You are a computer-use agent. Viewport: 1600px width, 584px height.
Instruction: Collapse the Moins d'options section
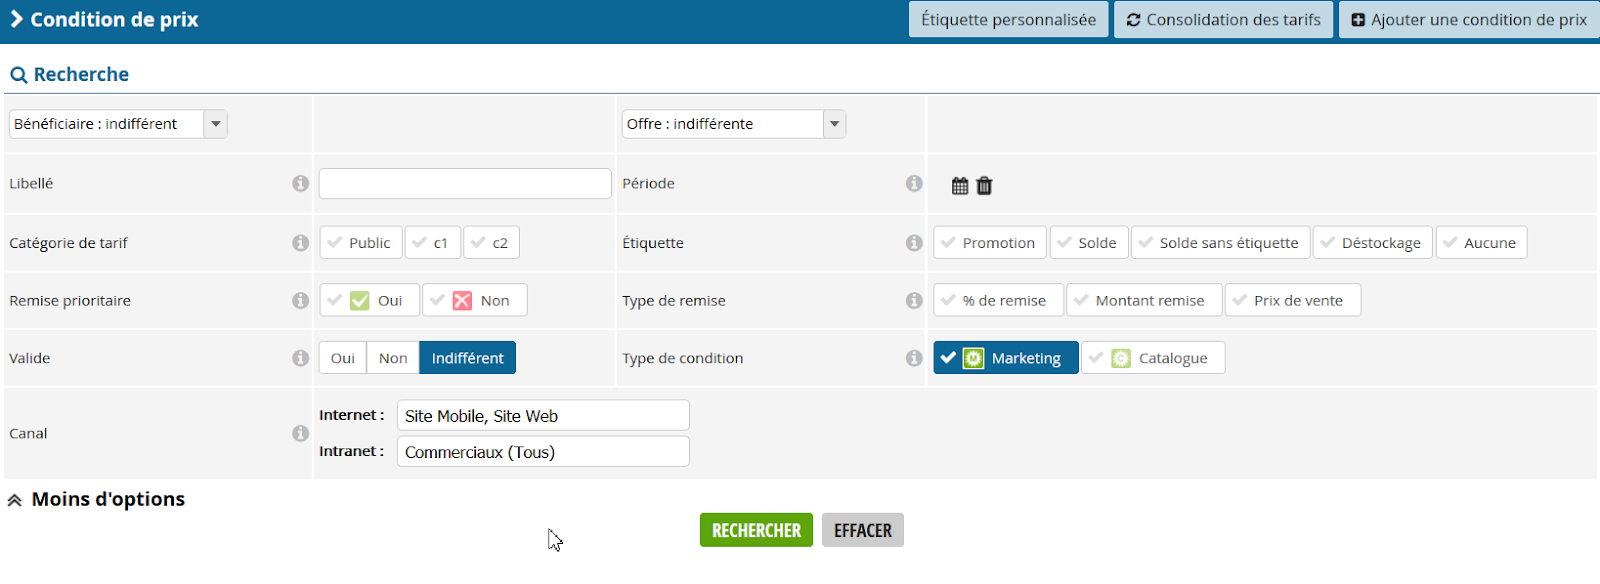(x=97, y=499)
